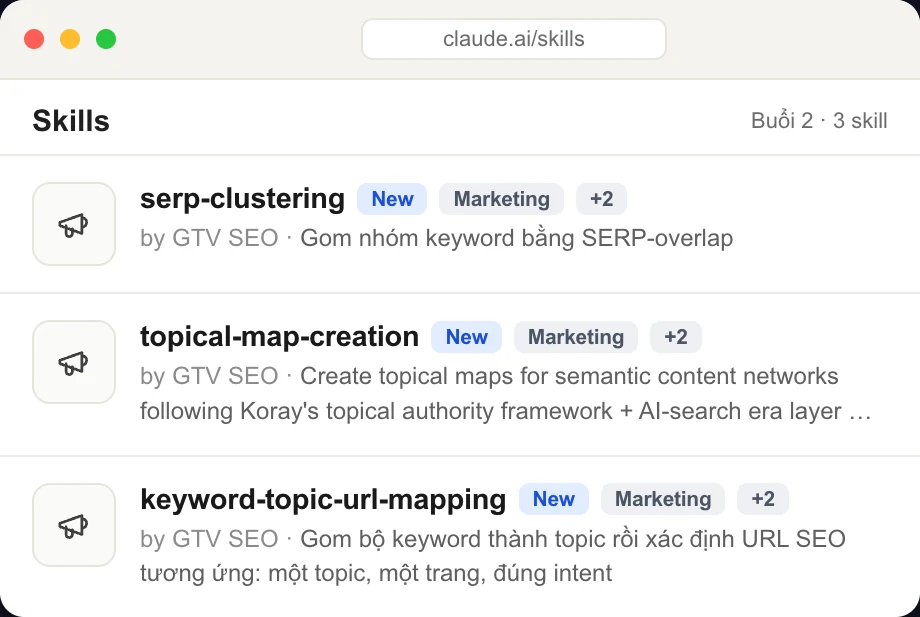Expand the +2 tags on serp-clustering

601,199
